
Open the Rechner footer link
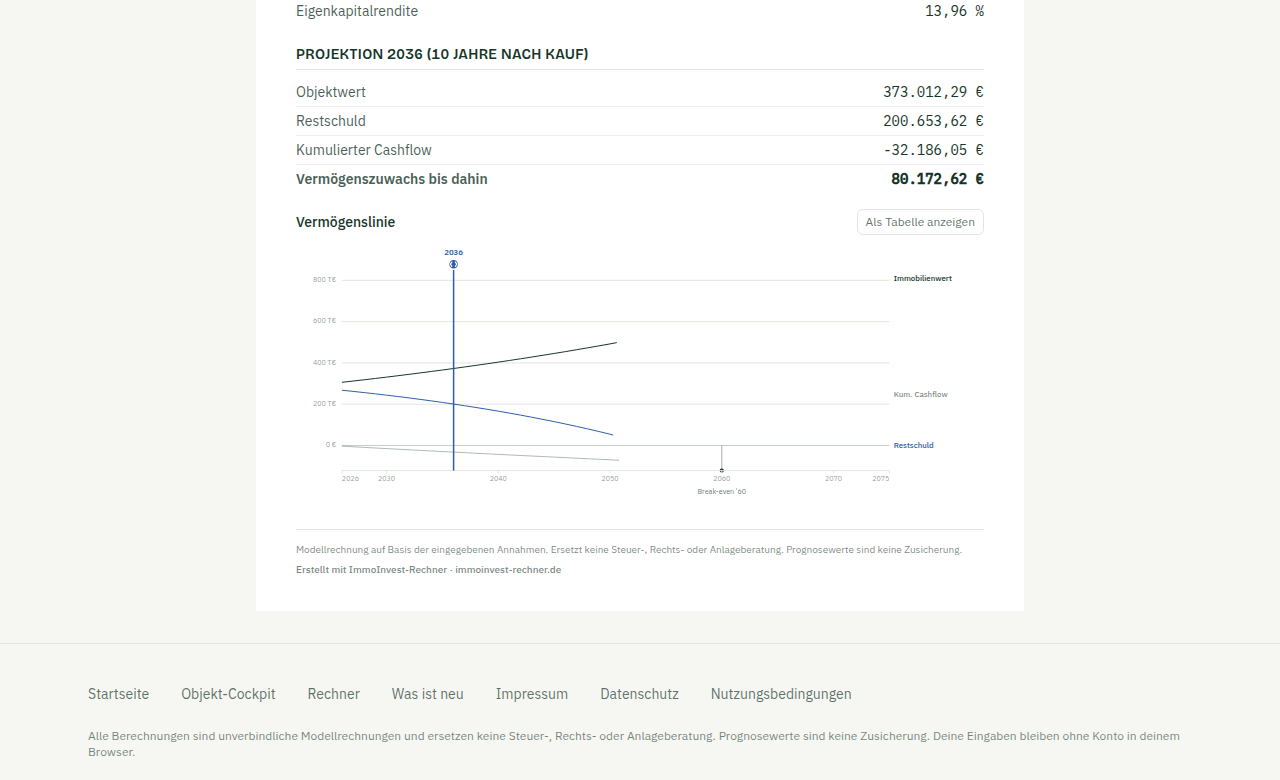(x=334, y=694)
